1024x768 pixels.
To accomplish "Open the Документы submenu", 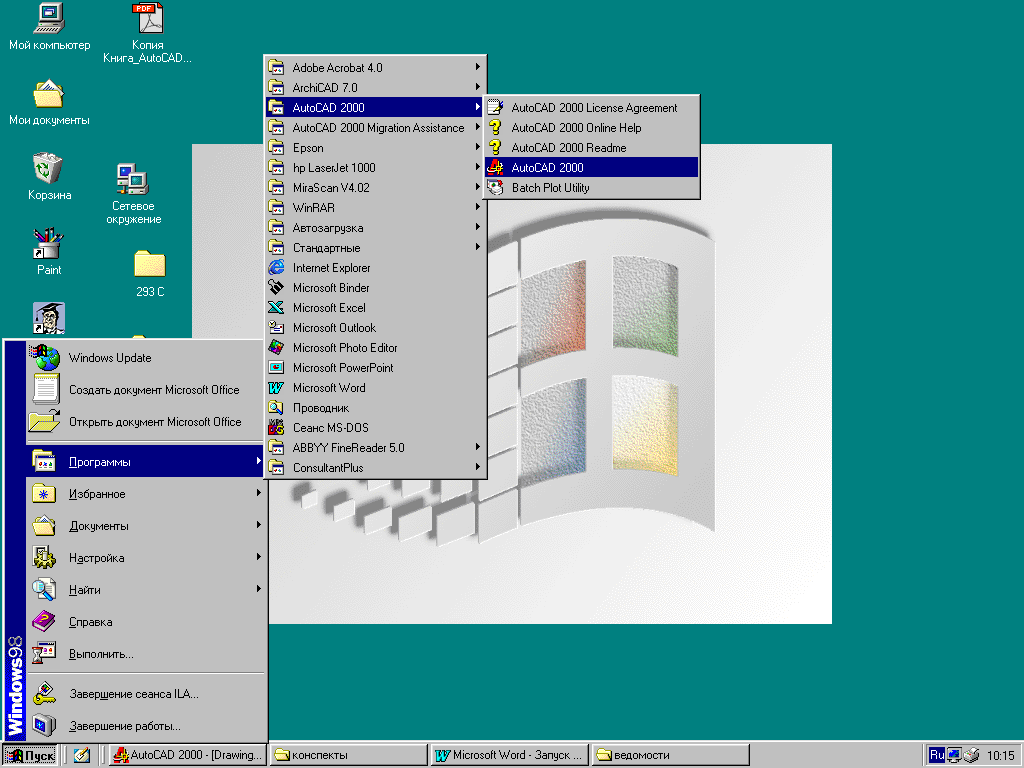I will [x=146, y=526].
